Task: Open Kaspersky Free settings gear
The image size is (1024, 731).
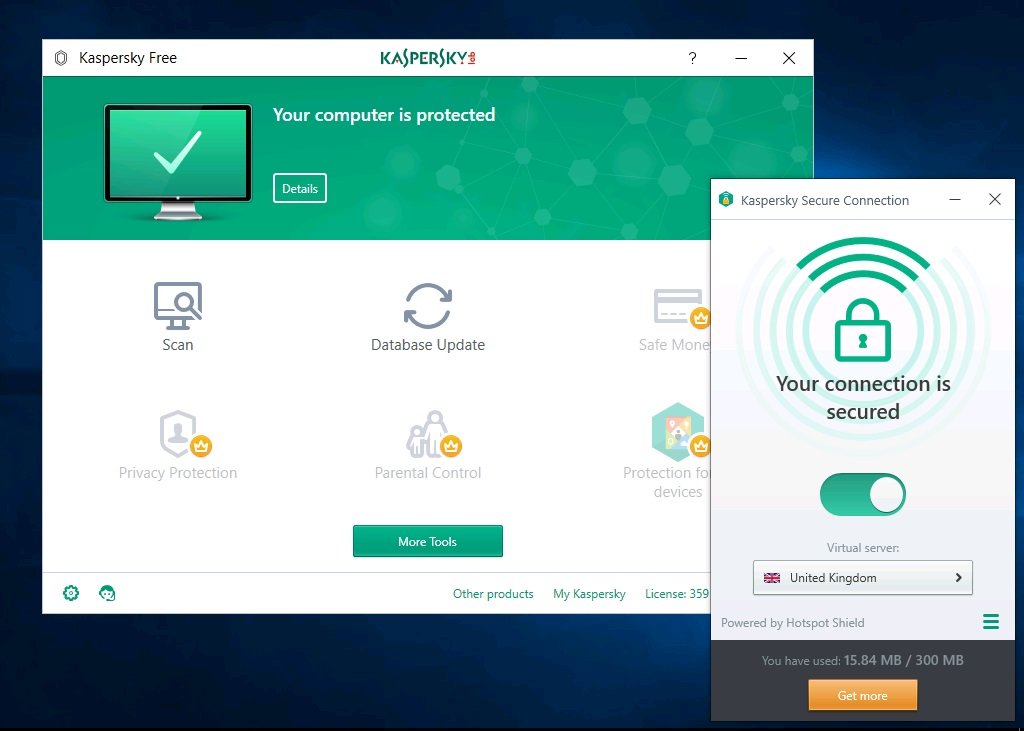Action: tap(71, 593)
